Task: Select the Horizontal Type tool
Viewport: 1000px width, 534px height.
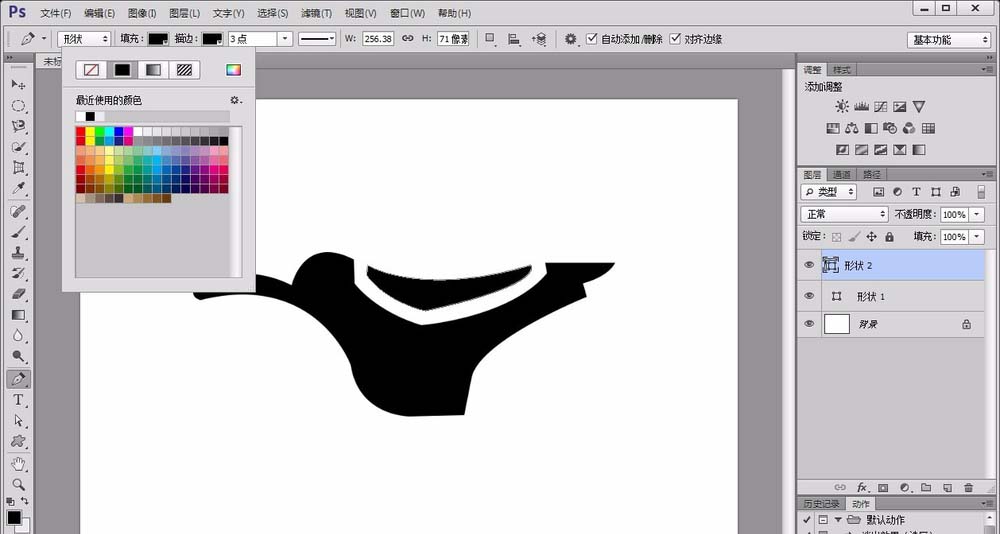Action: coord(18,400)
